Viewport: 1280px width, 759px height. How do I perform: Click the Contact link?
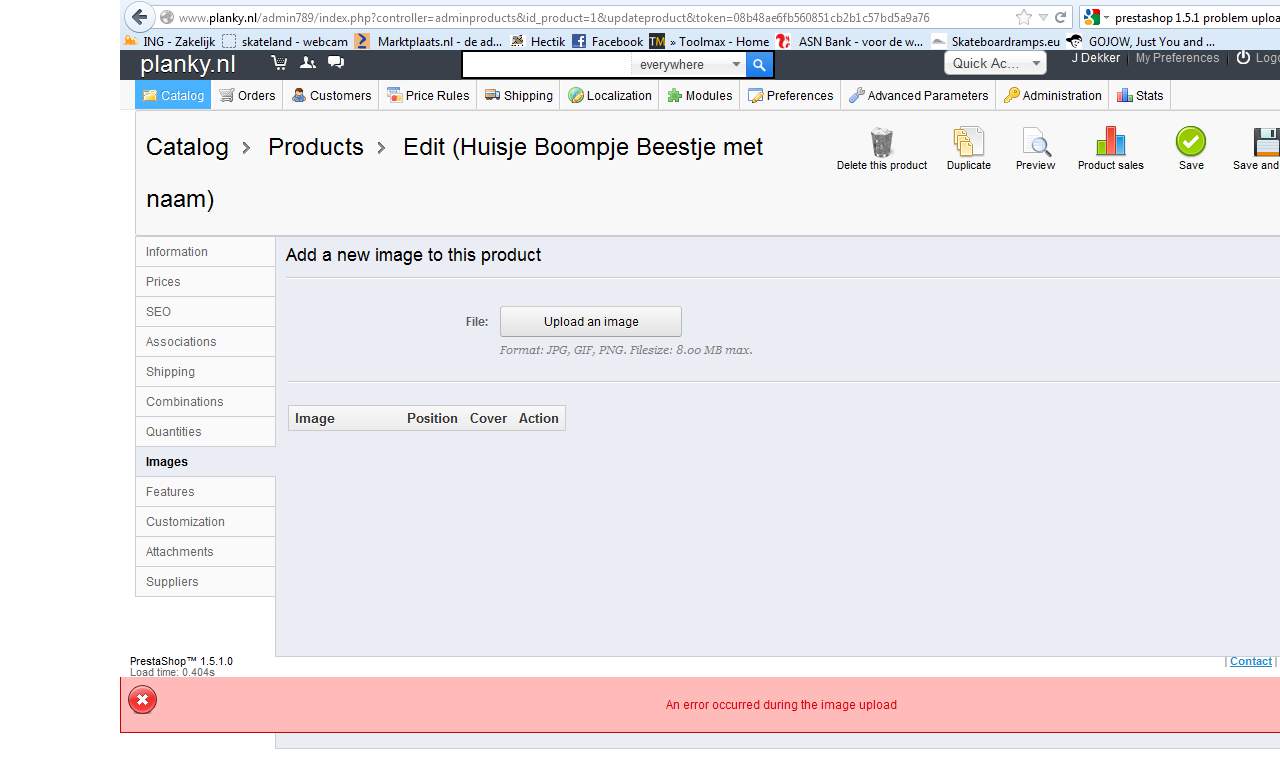[1250, 661]
